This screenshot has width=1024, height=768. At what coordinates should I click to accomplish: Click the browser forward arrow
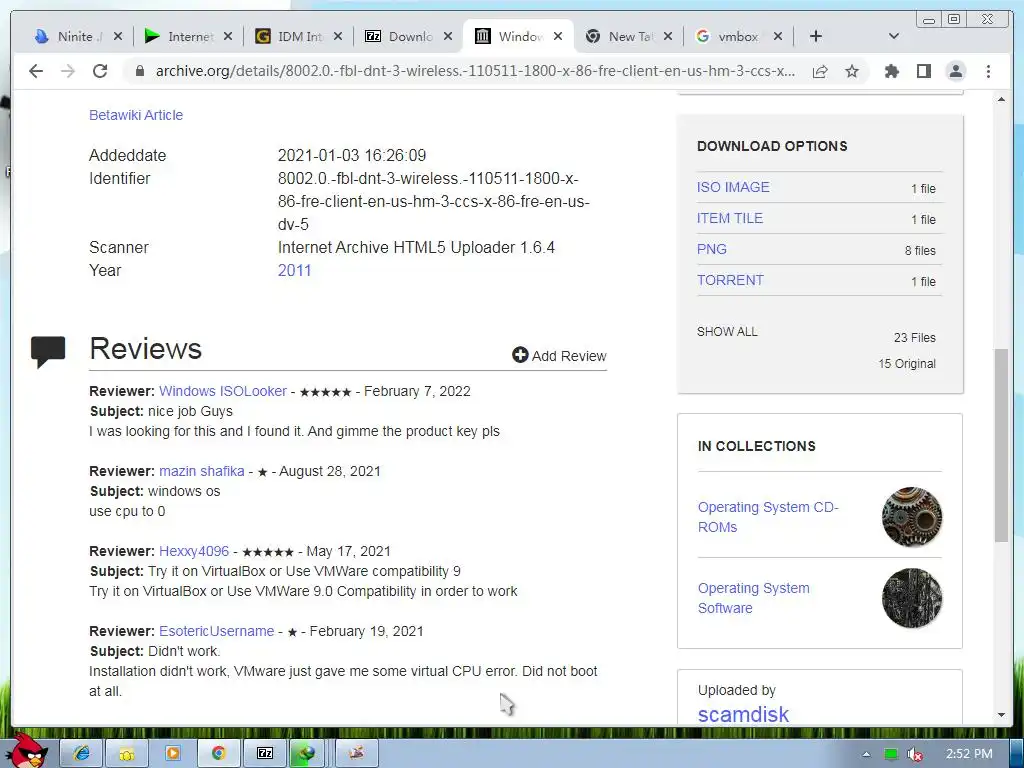pyautogui.click(x=68, y=71)
